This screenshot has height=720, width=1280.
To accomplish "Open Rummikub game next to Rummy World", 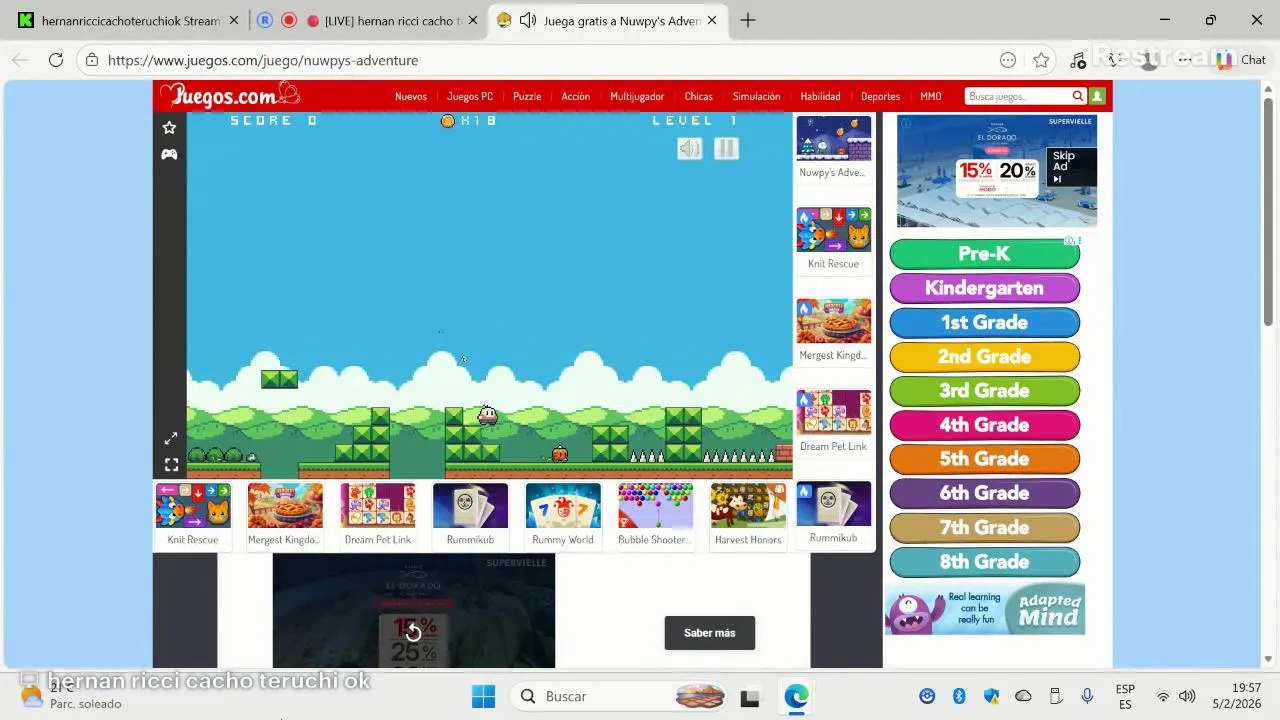I will tap(470, 506).
